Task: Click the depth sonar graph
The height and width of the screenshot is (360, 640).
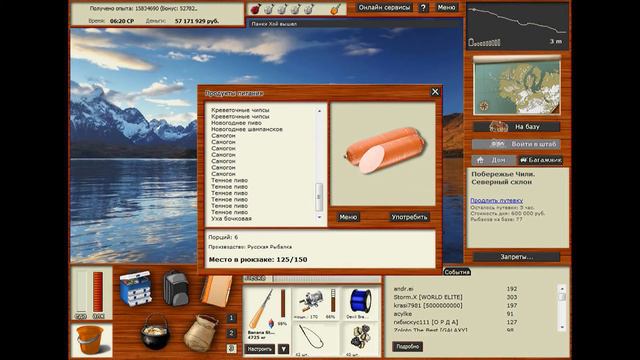Action: point(517,27)
